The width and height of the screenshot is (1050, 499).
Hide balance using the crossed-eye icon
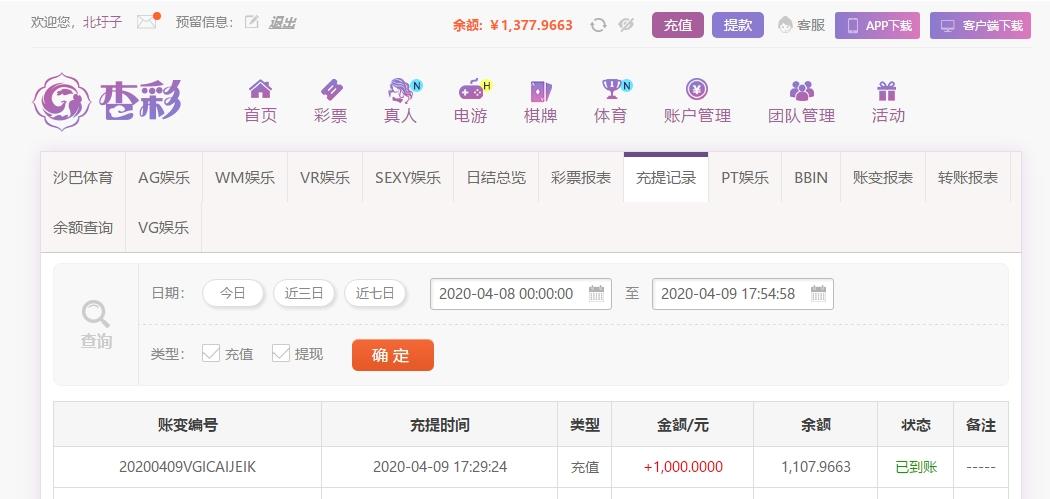click(625, 25)
